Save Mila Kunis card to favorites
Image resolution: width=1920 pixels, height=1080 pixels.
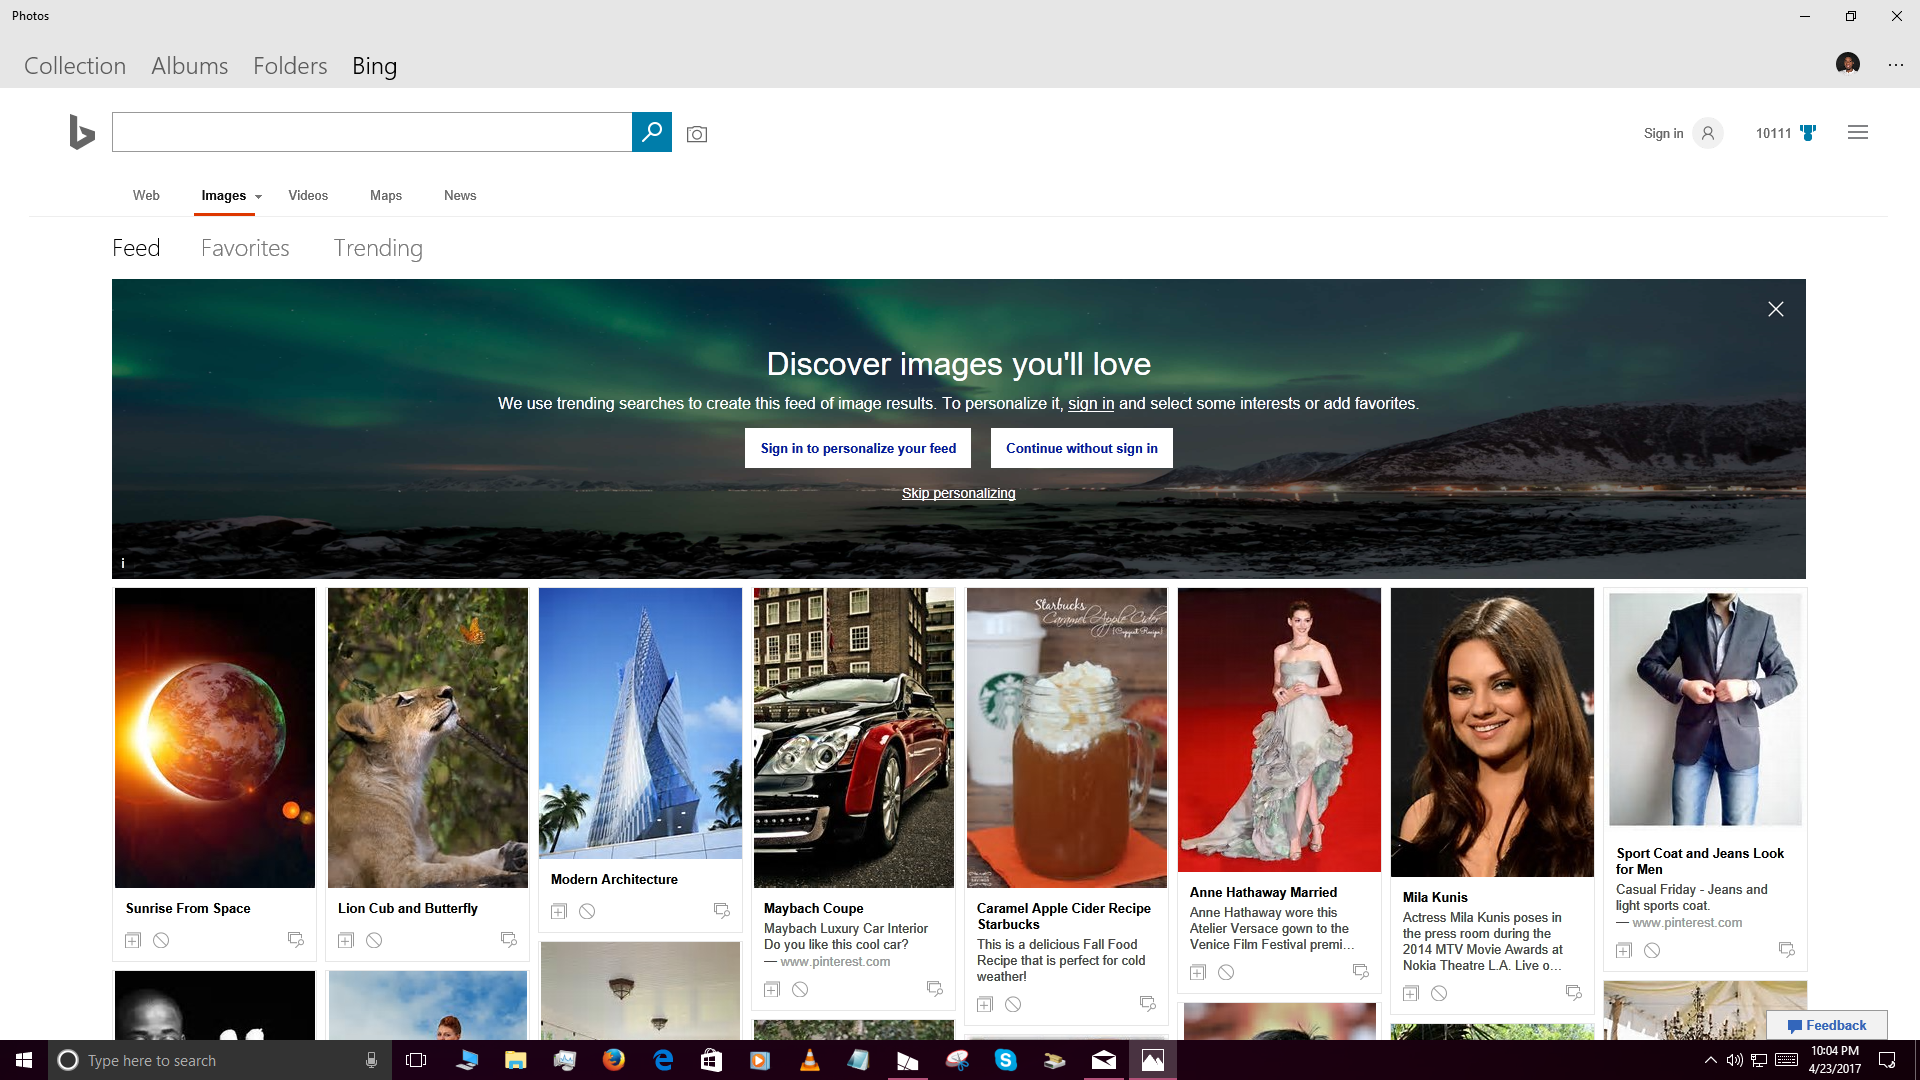[x=1411, y=993]
